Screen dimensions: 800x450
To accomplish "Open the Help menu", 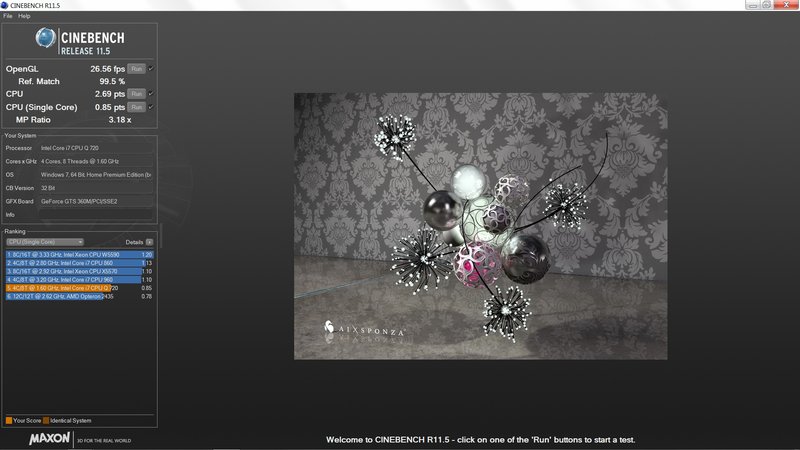I will tap(24, 16).
